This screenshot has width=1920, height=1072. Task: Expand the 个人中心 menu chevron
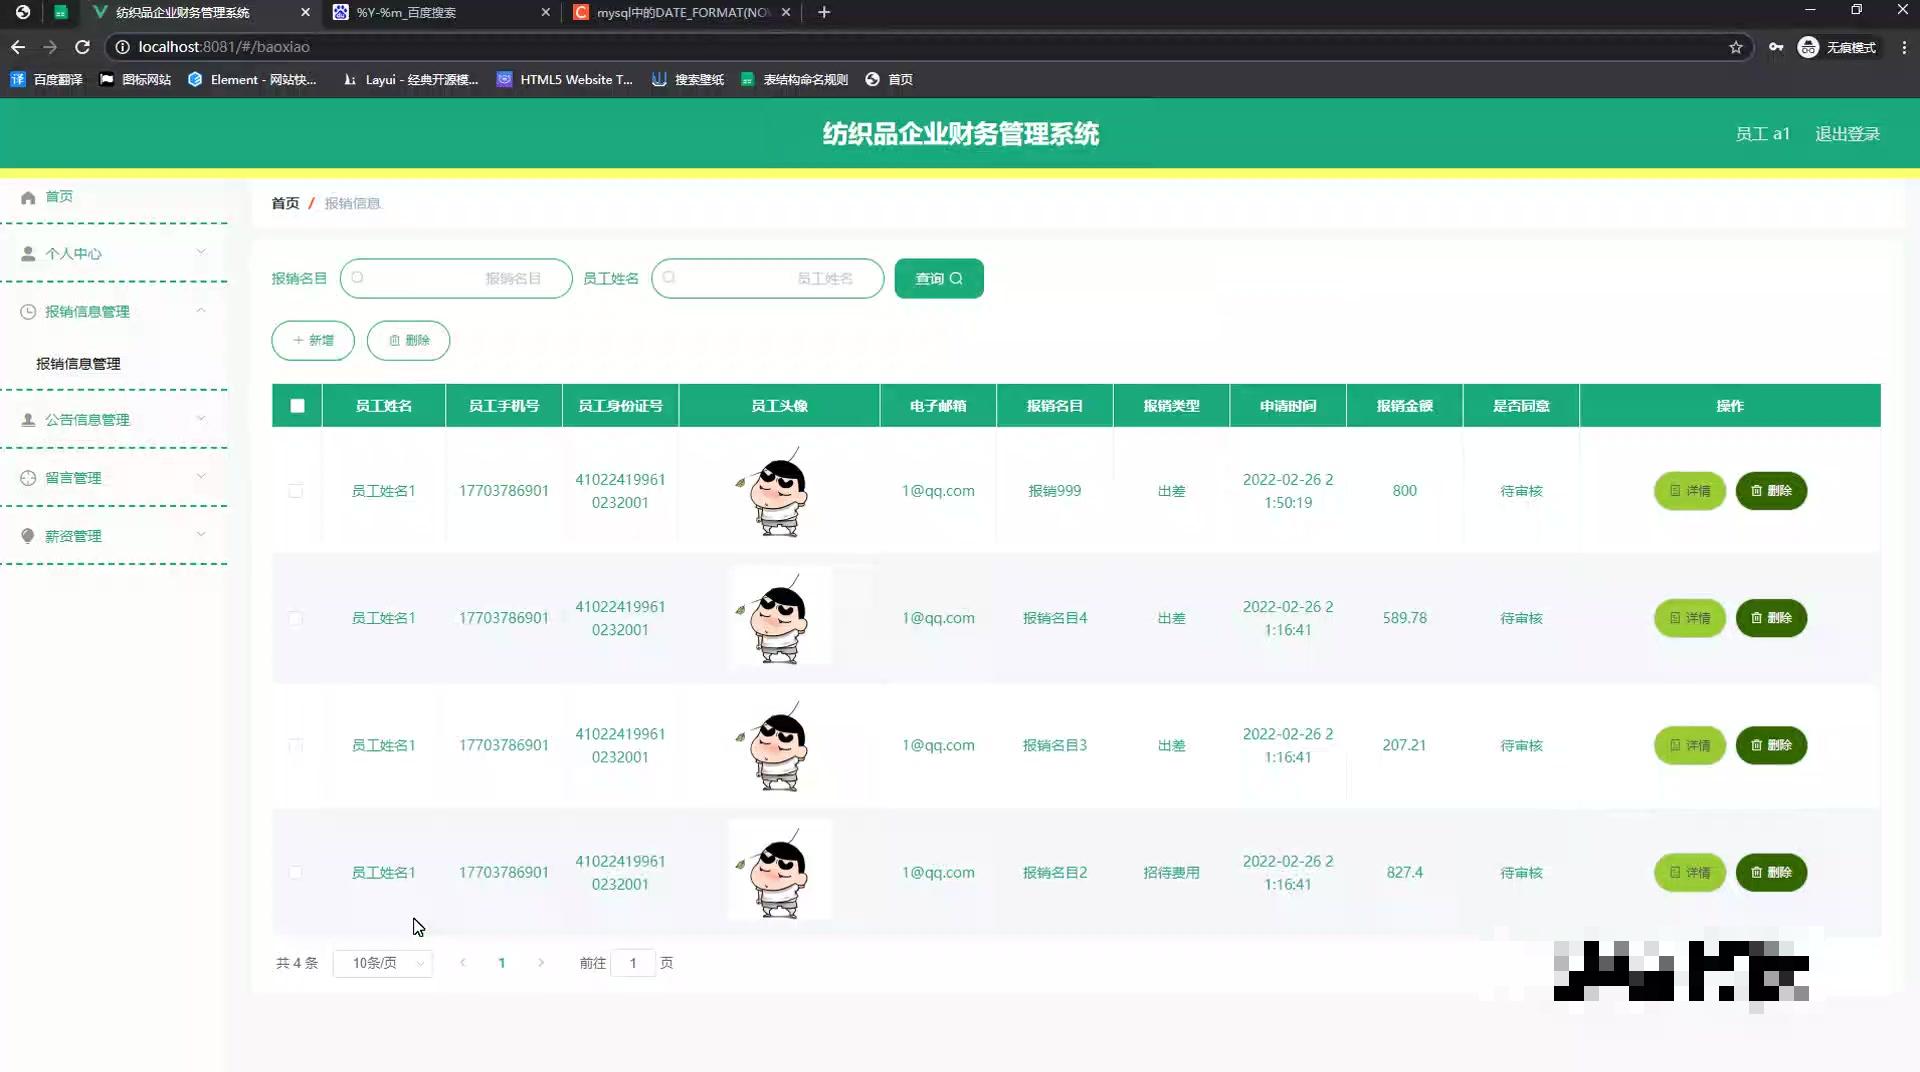pos(201,252)
